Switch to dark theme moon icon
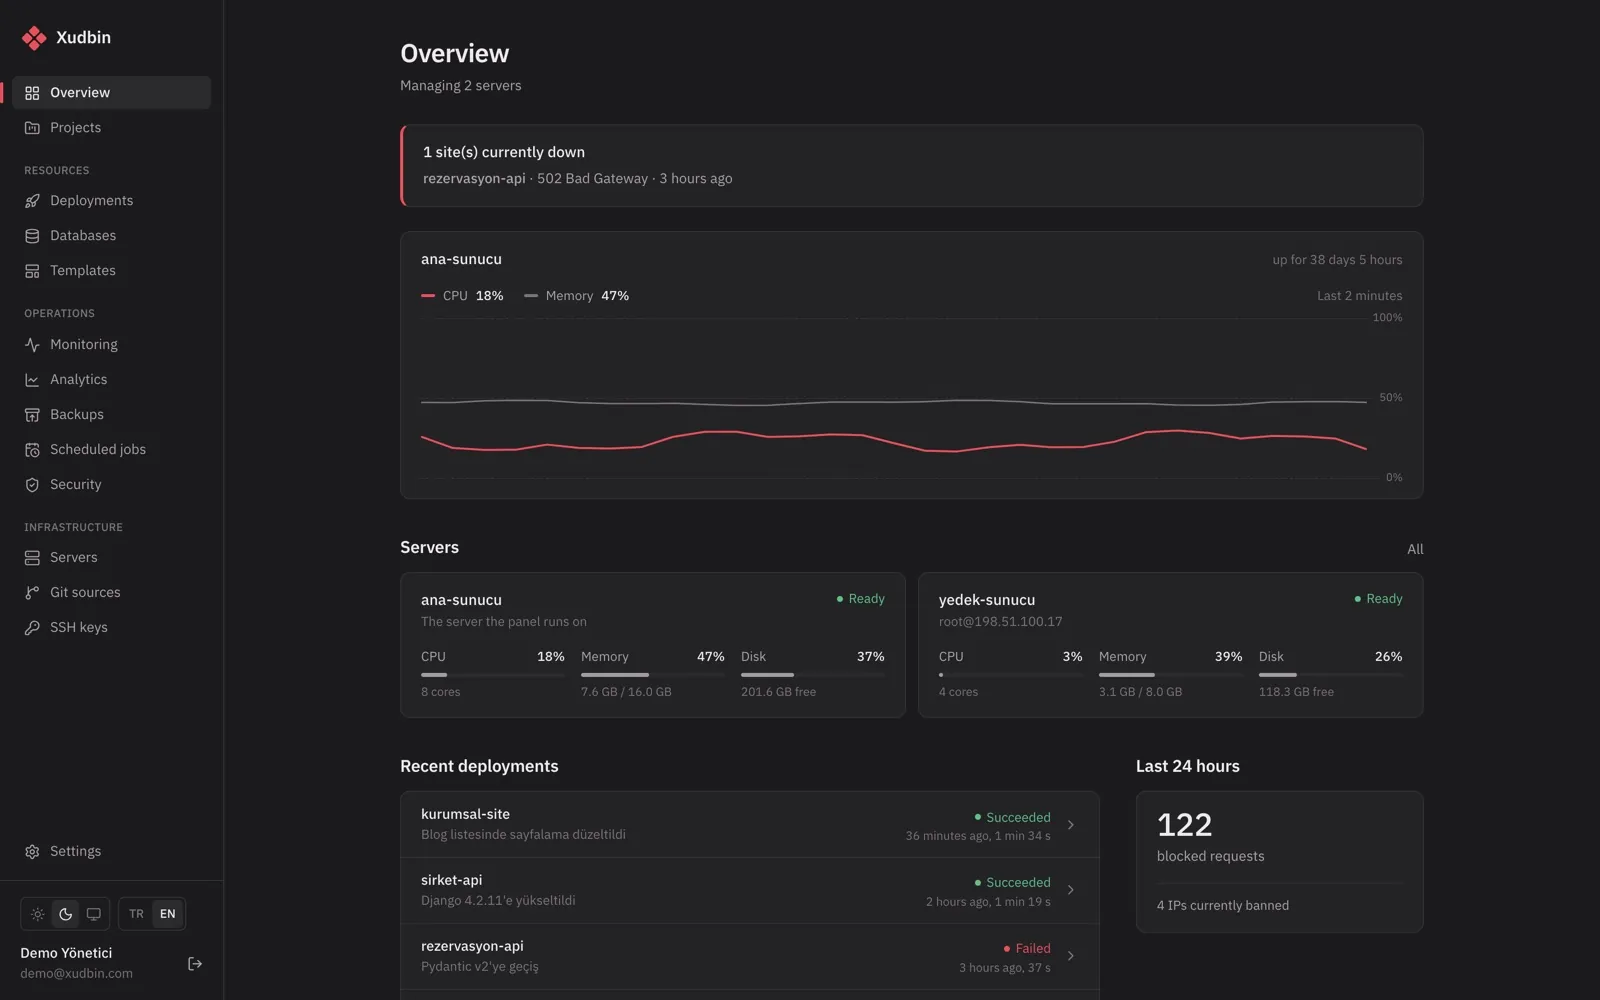 (66, 914)
